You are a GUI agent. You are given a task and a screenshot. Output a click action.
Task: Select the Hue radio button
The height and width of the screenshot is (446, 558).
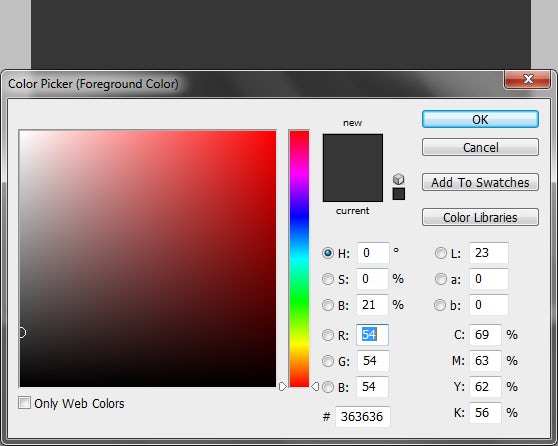(x=327, y=253)
